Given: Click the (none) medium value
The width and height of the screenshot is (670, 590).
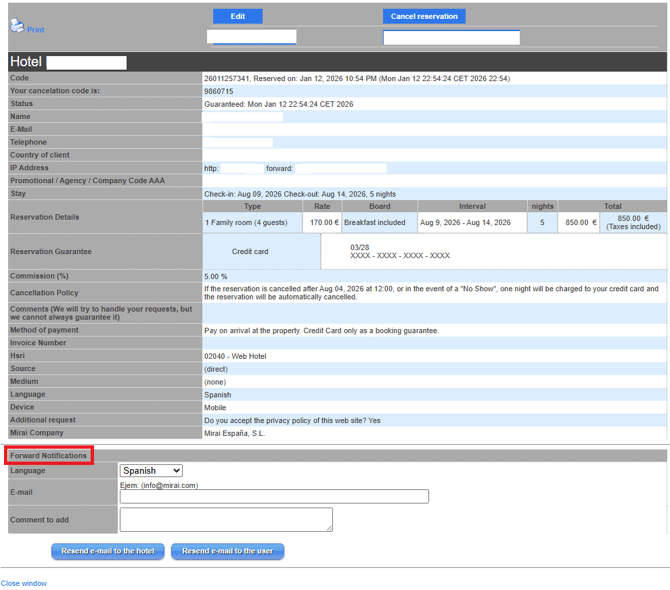Looking at the screenshot, I should (215, 382).
